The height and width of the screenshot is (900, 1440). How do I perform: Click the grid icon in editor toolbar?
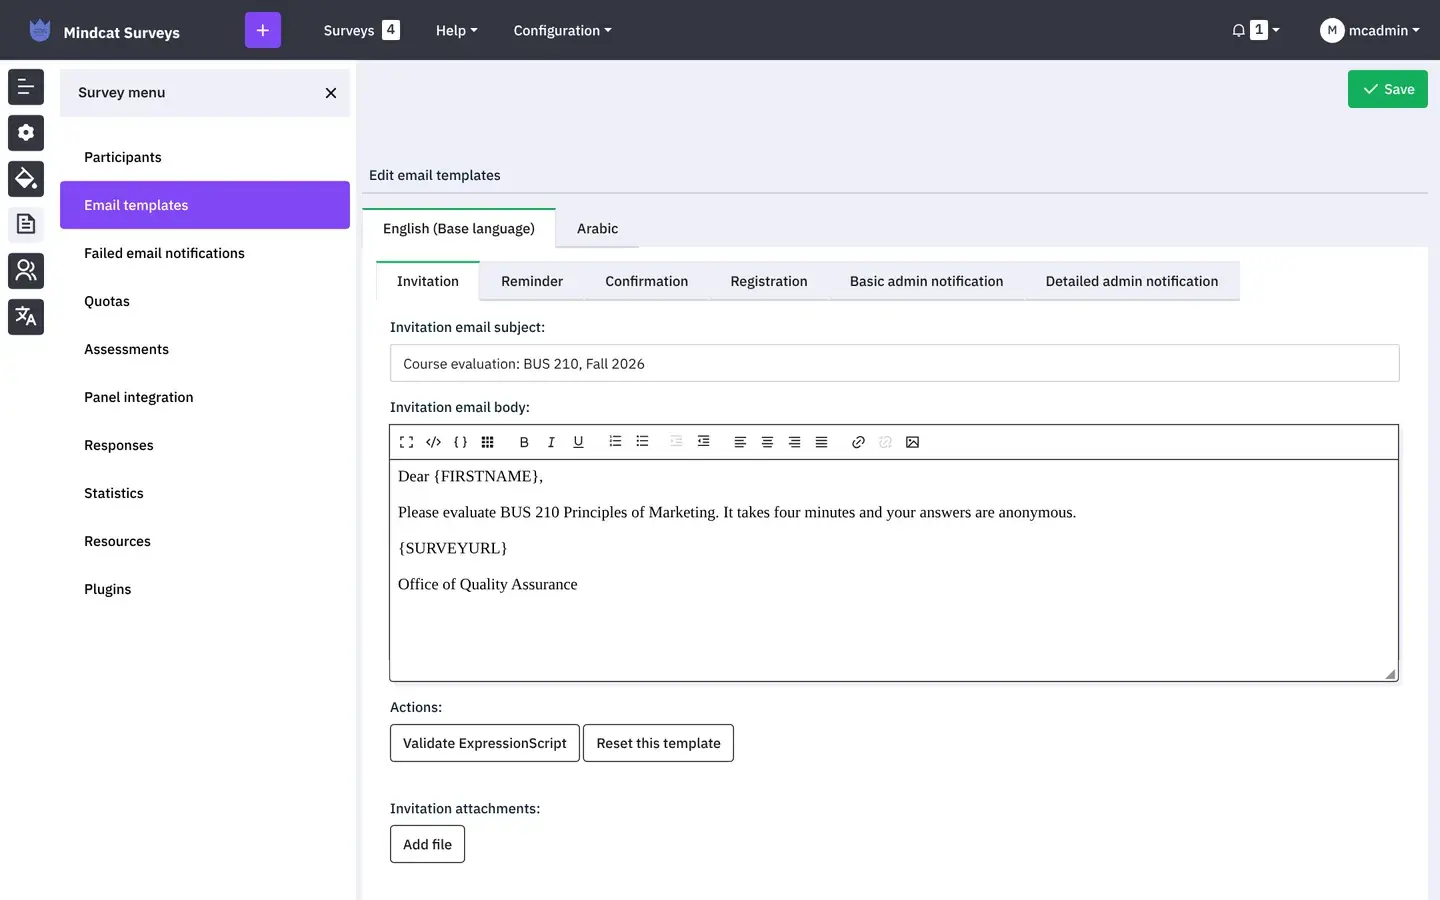tap(487, 442)
